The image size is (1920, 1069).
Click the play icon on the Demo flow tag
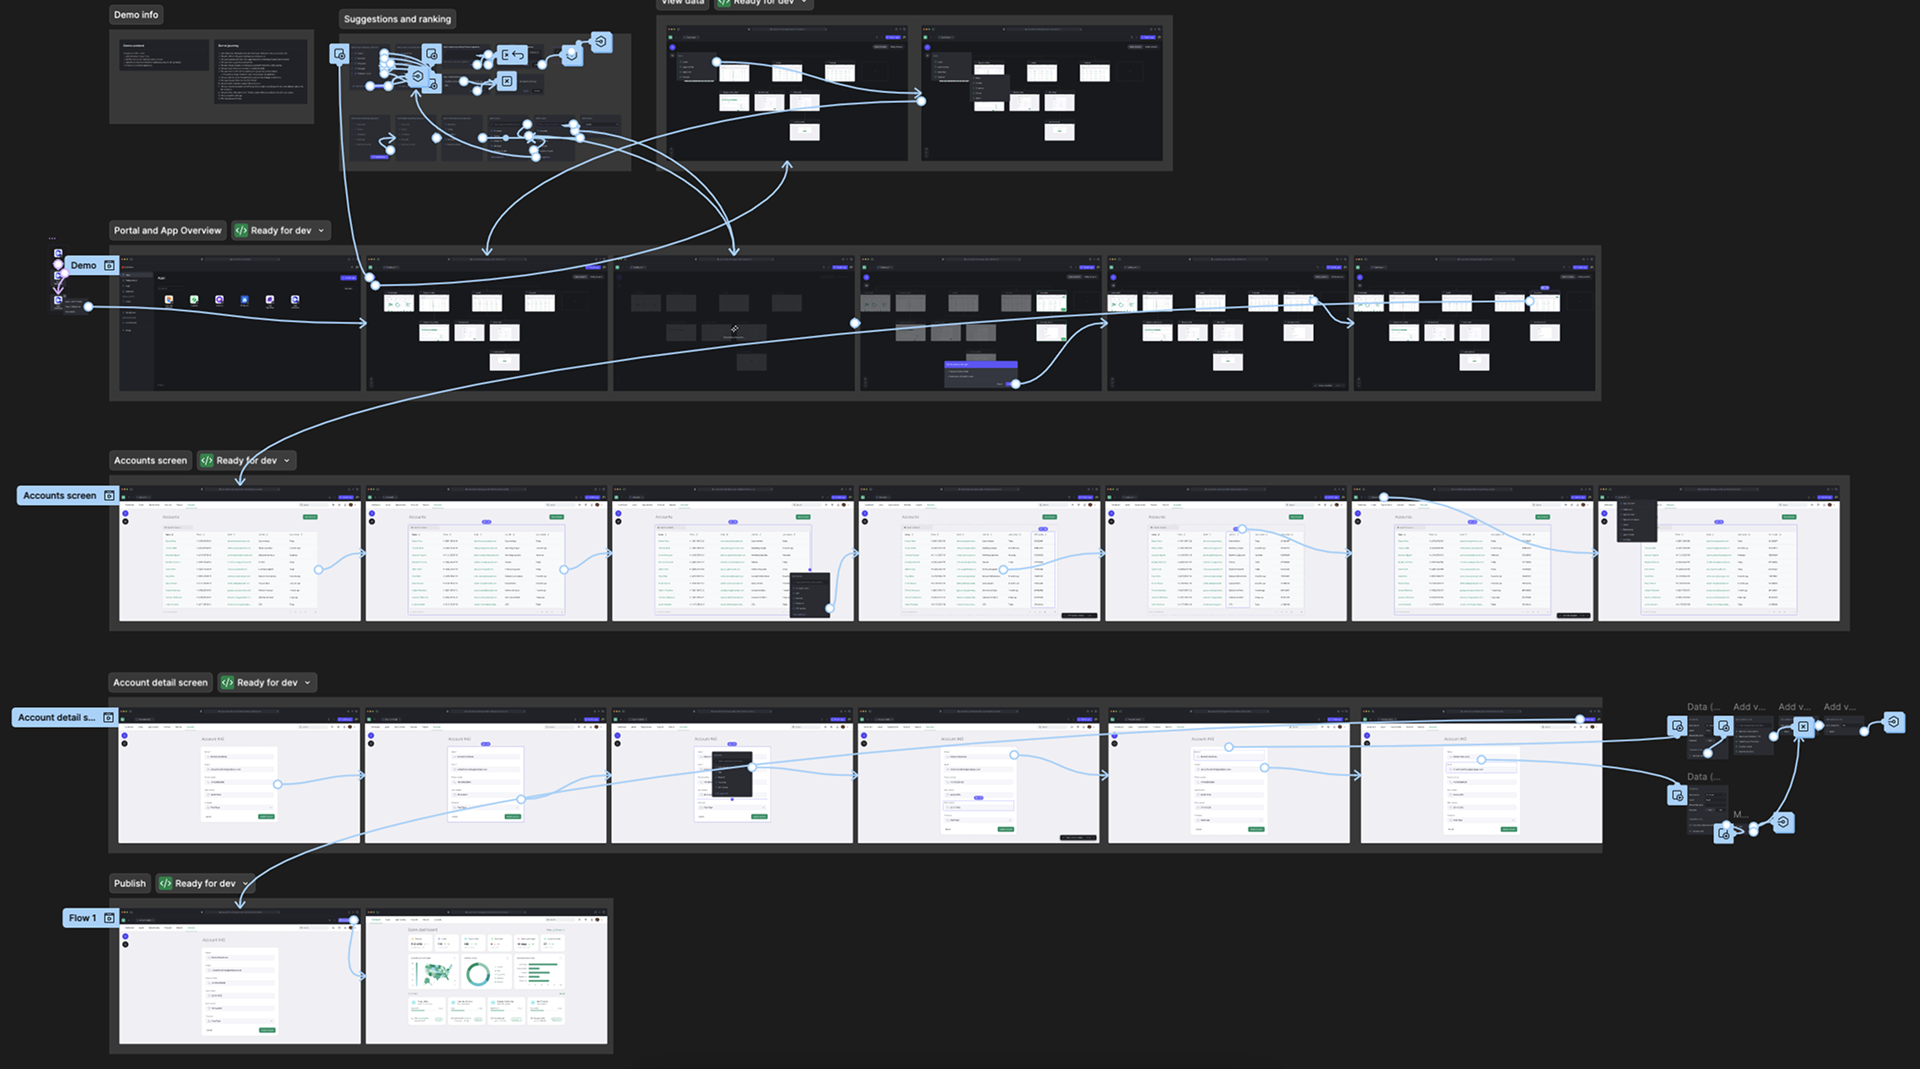(109, 266)
